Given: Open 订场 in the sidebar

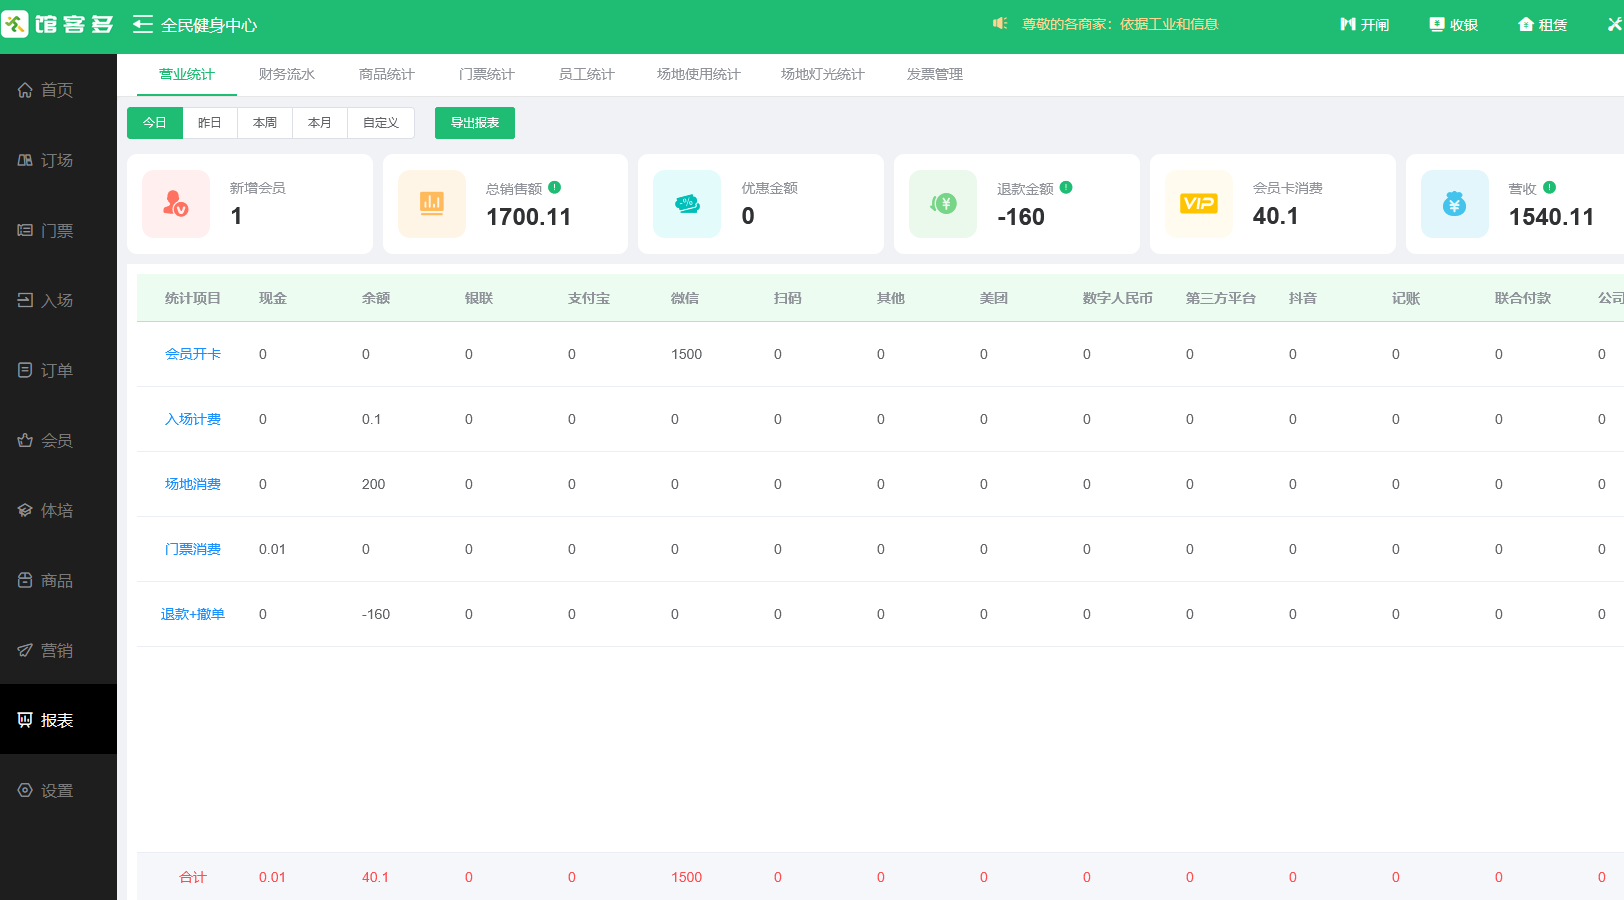Looking at the screenshot, I should (x=58, y=160).
